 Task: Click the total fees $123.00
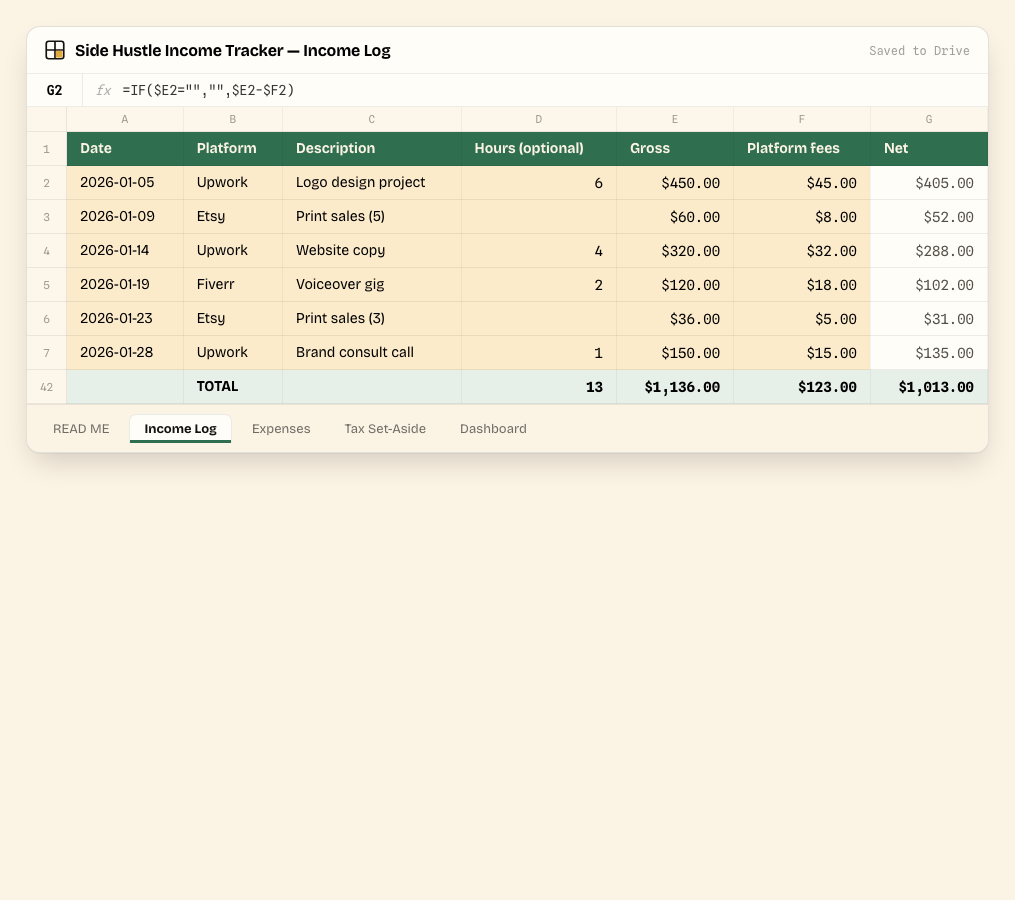pos(802,387)
